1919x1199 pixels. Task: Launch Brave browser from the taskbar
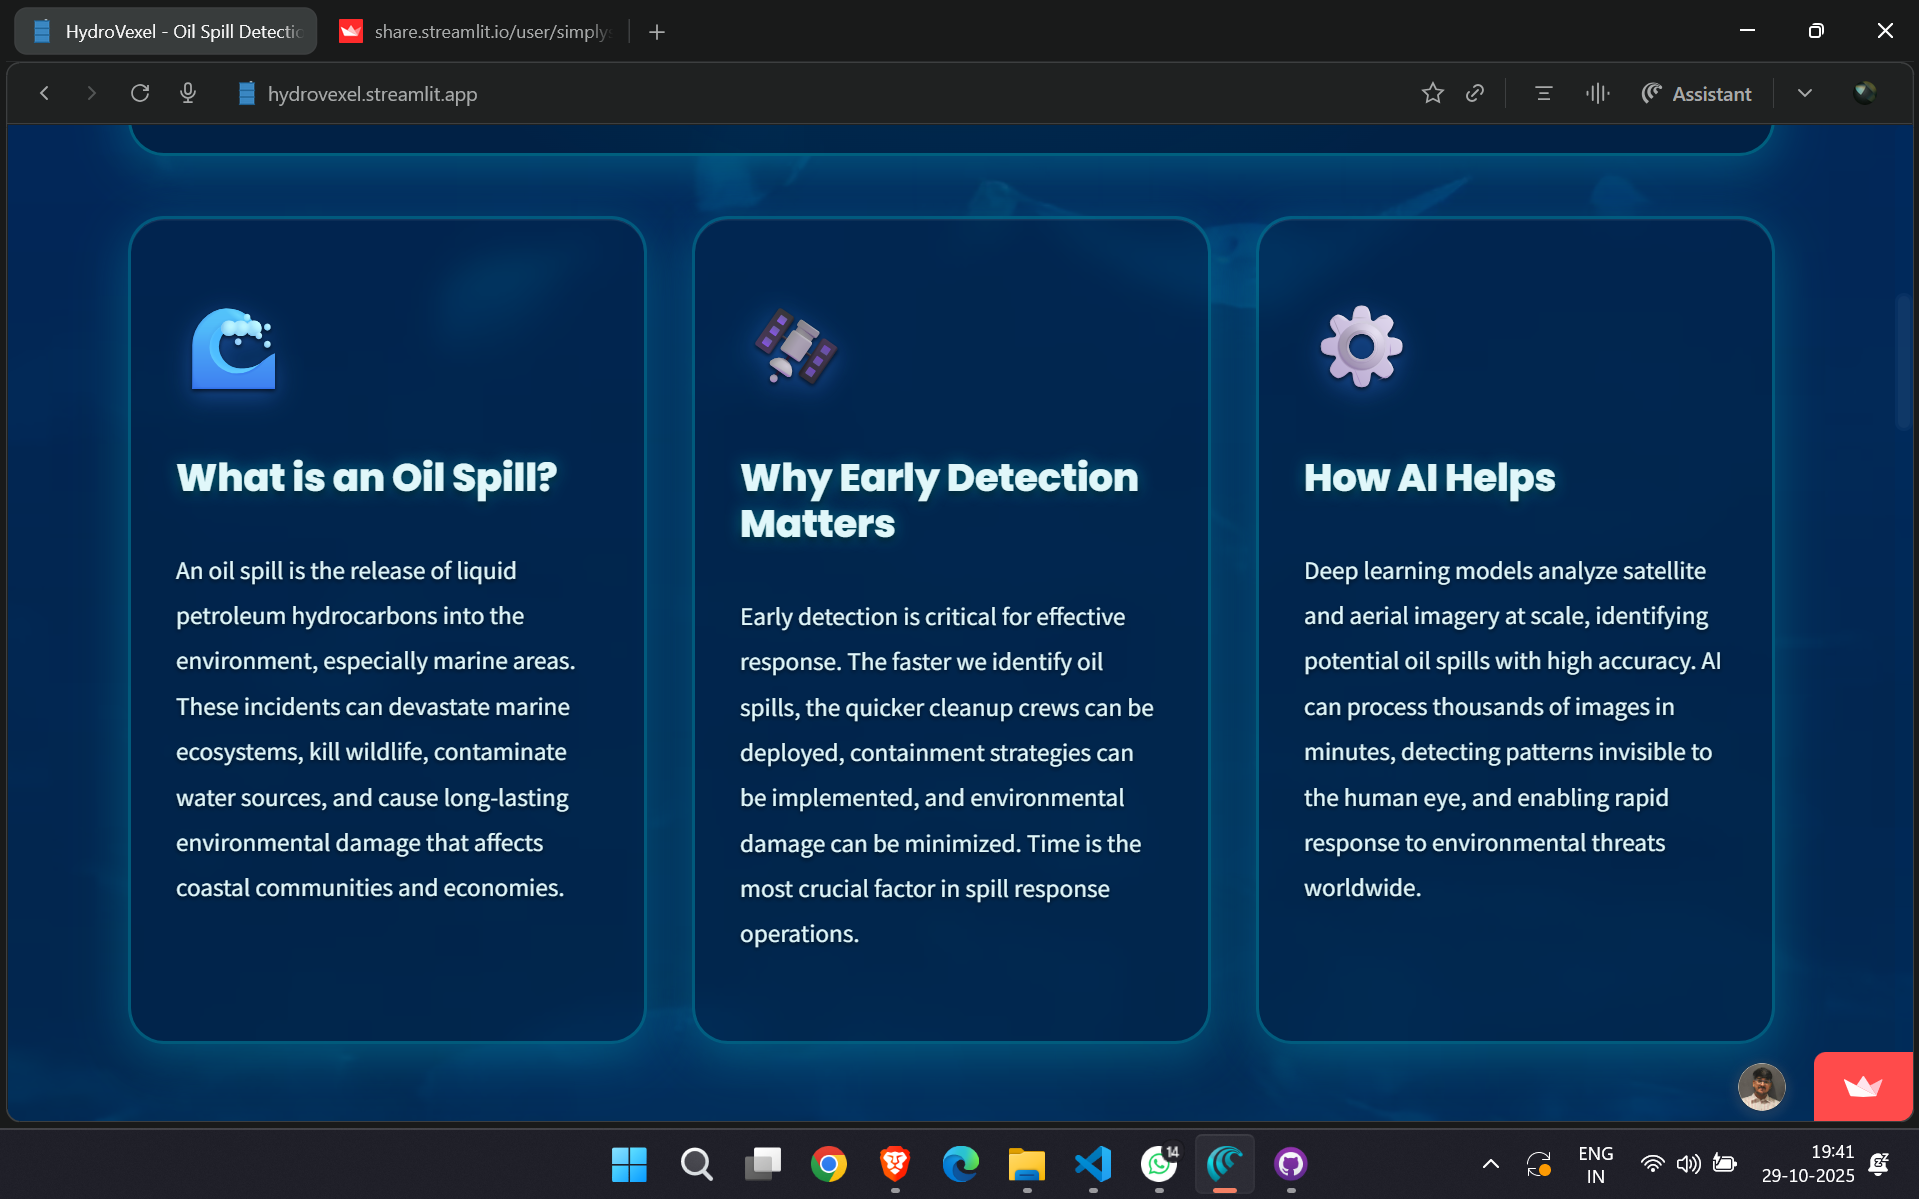(894, 1164)
